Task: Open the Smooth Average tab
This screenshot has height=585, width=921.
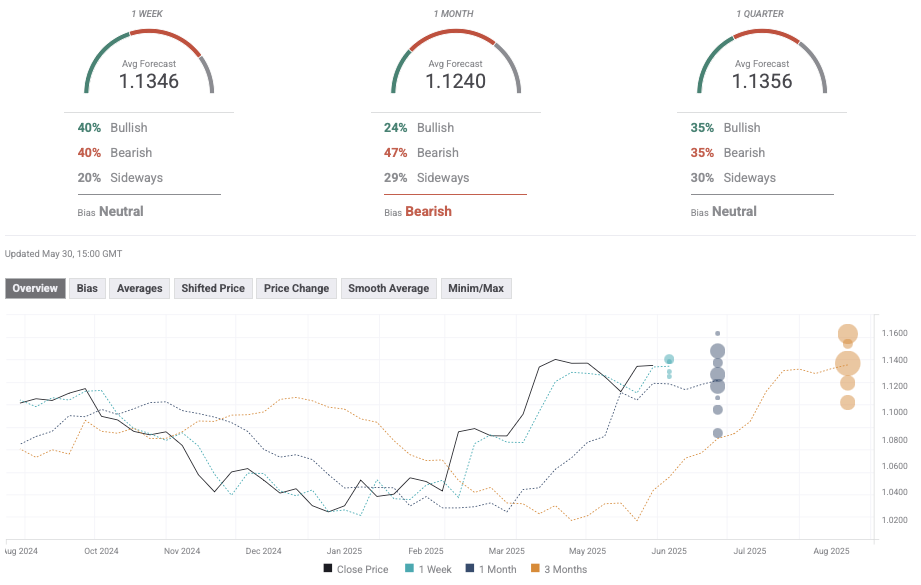Action: (388, 288)
